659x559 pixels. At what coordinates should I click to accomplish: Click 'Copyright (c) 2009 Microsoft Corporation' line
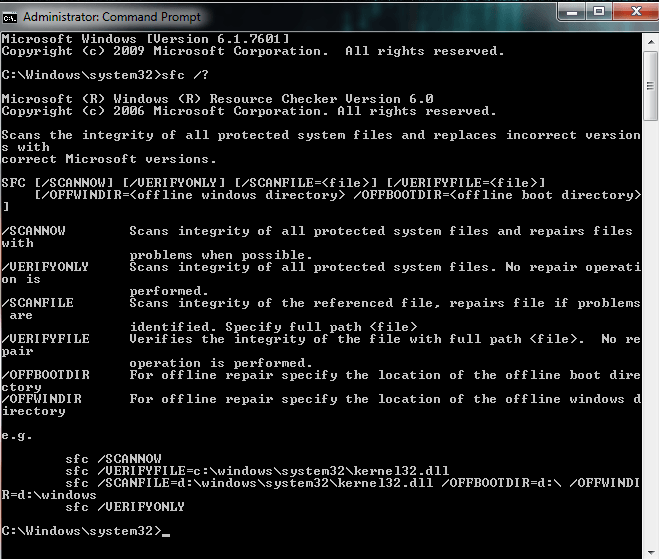tap(253, 51)
